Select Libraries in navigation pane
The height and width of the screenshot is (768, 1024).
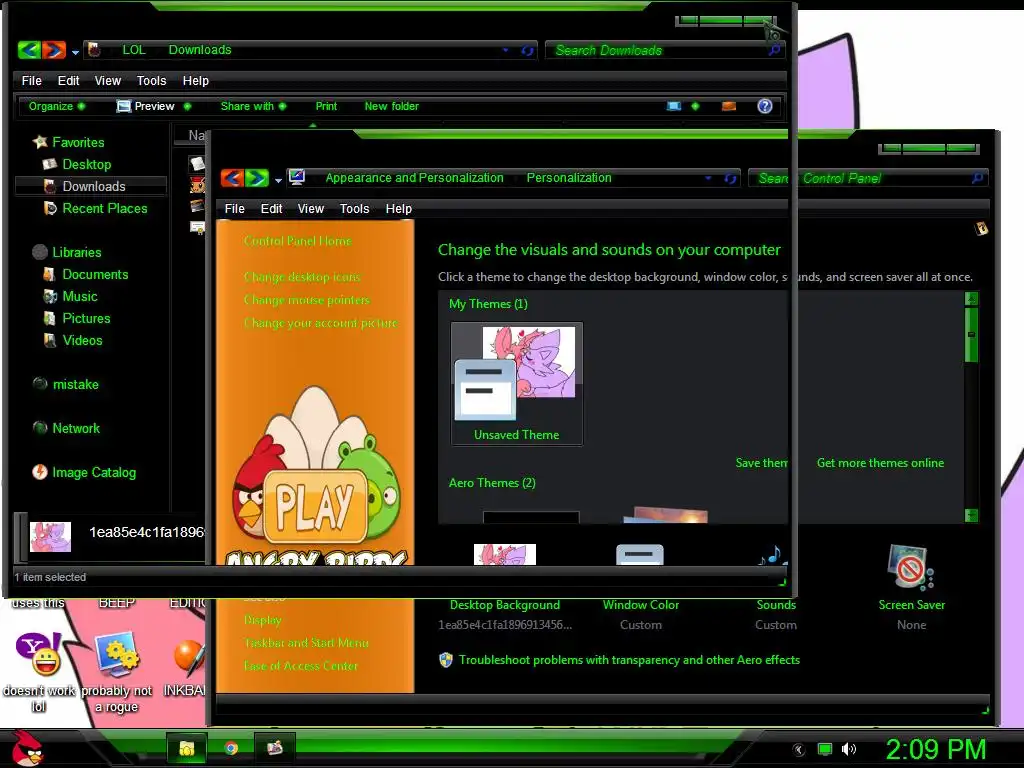(67, 252)
